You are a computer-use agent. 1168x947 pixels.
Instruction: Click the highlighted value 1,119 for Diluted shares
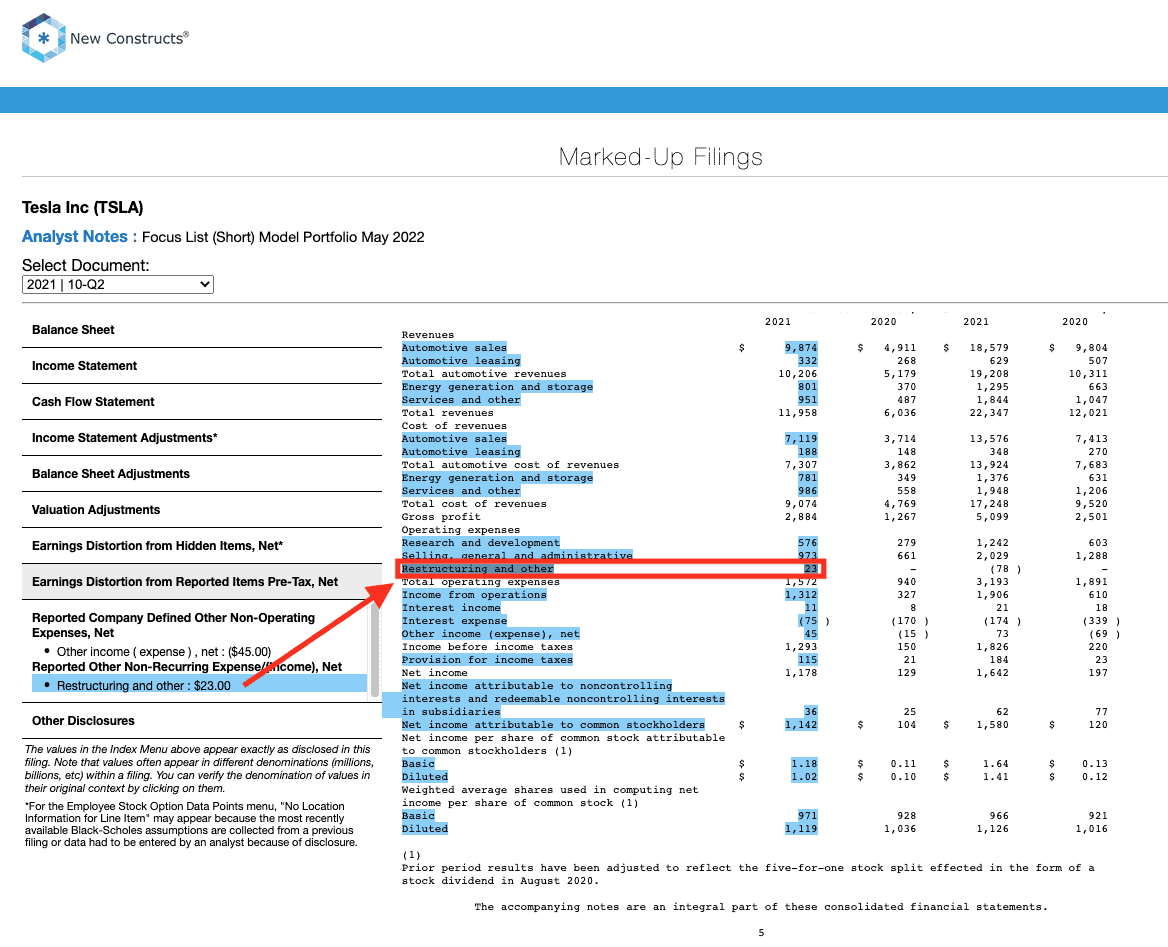pyautogui.click(x=801, y=829)
